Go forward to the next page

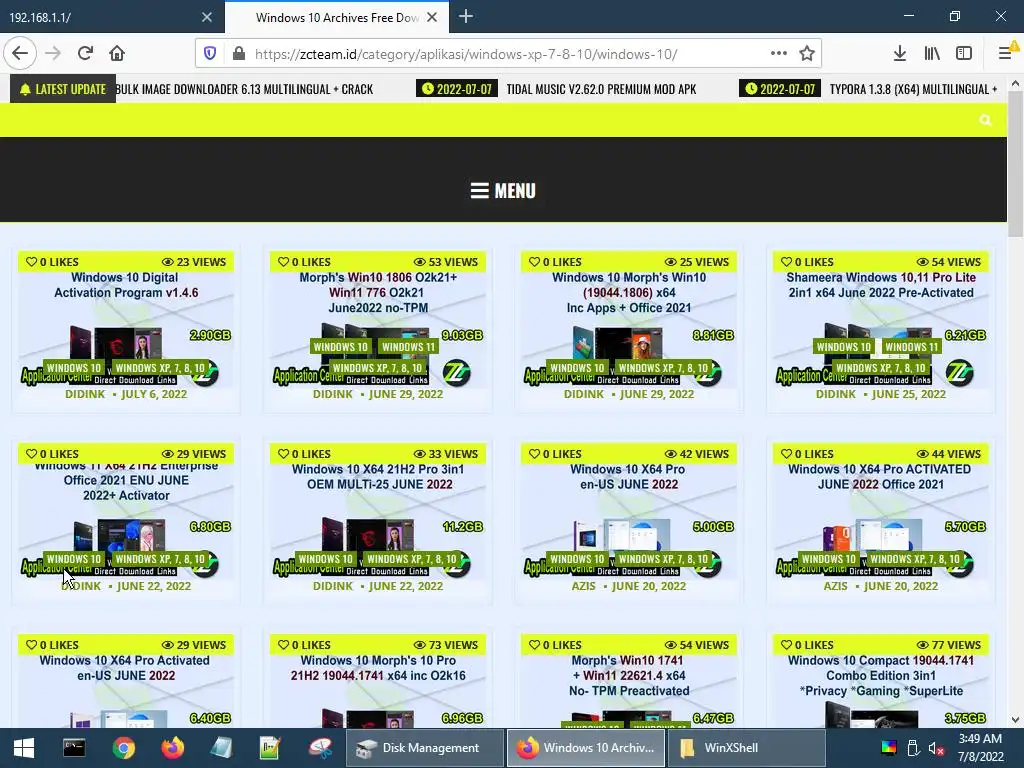[x=53, y=54]
